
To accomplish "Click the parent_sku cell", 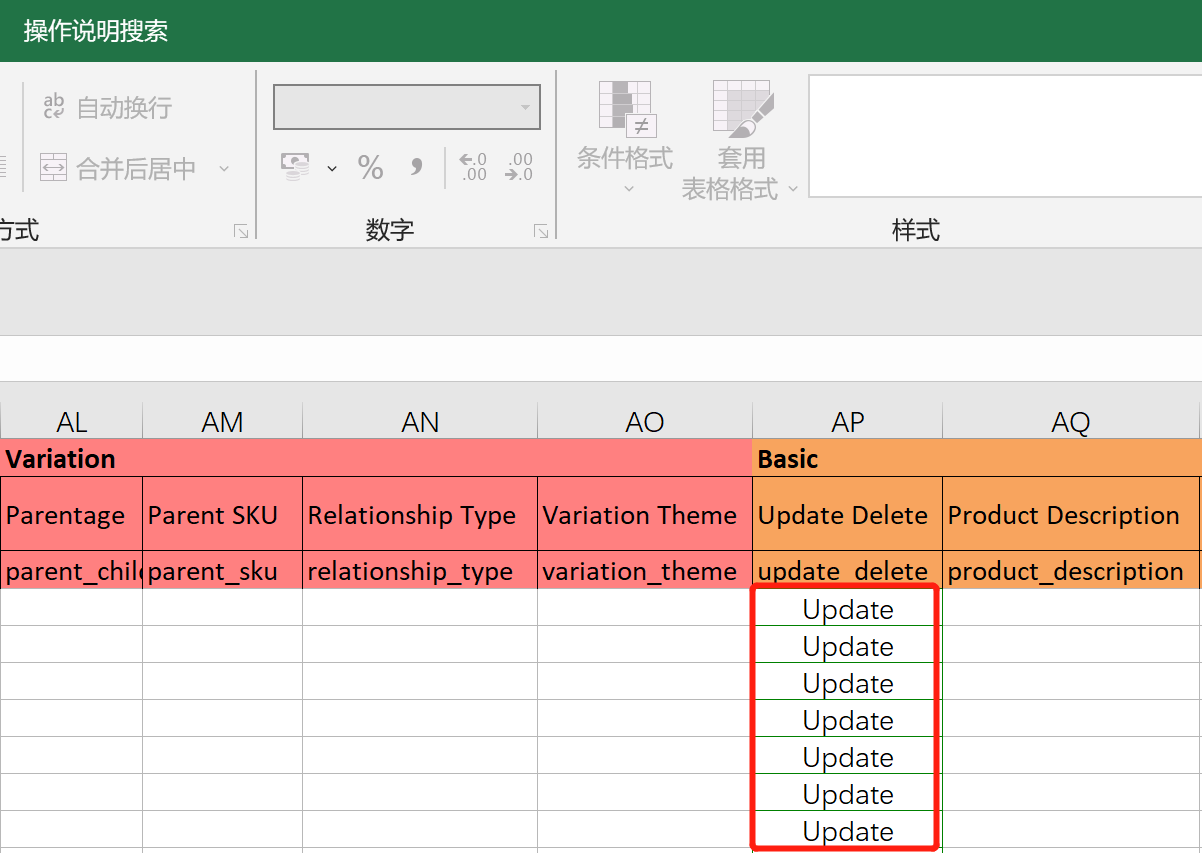I will pos(222,570).
